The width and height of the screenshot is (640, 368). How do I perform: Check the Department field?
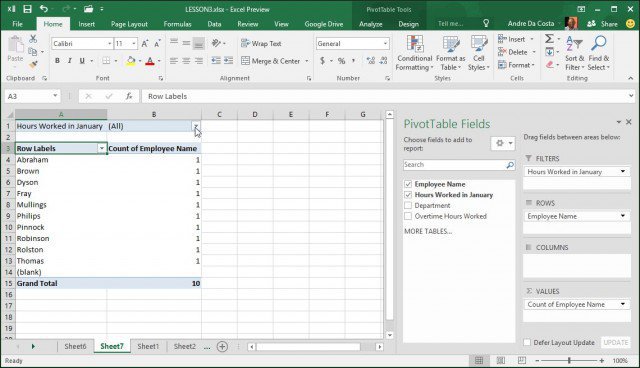pos(408,205)
